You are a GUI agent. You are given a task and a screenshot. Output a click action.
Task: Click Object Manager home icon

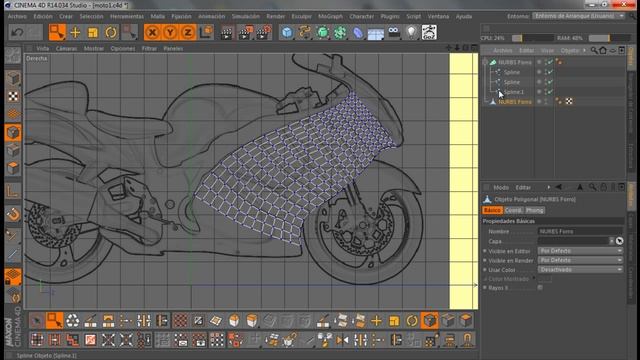(x=603, y=51)
